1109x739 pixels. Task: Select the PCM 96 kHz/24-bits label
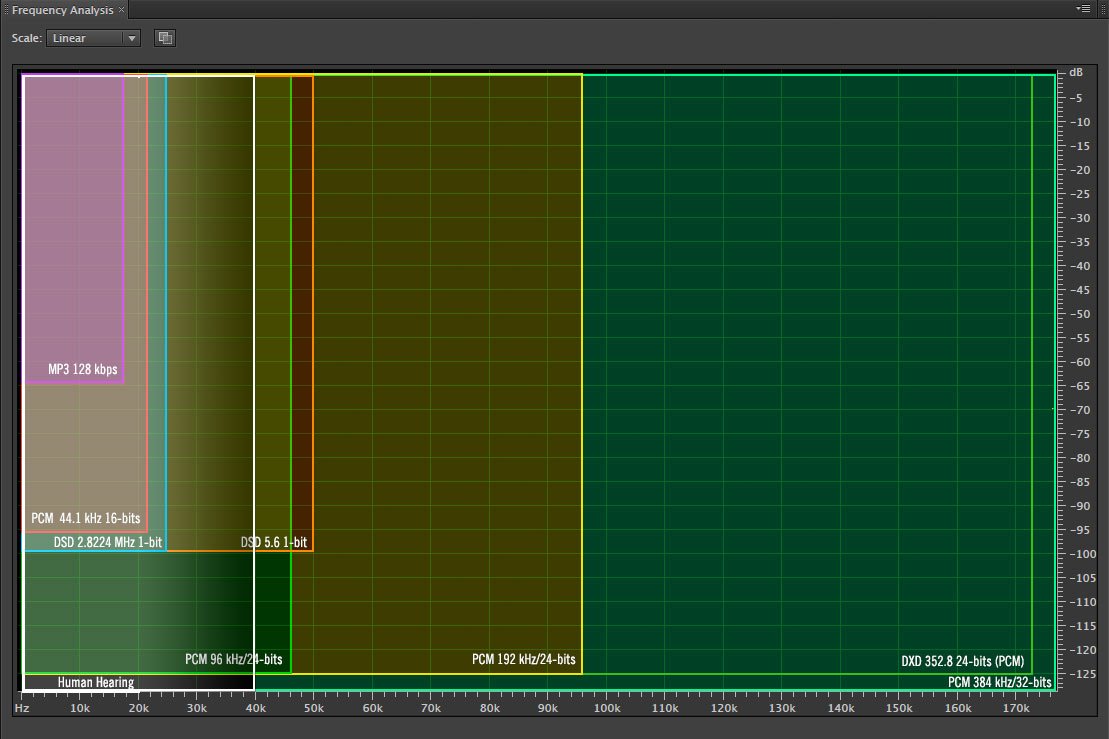click(233, 659)
